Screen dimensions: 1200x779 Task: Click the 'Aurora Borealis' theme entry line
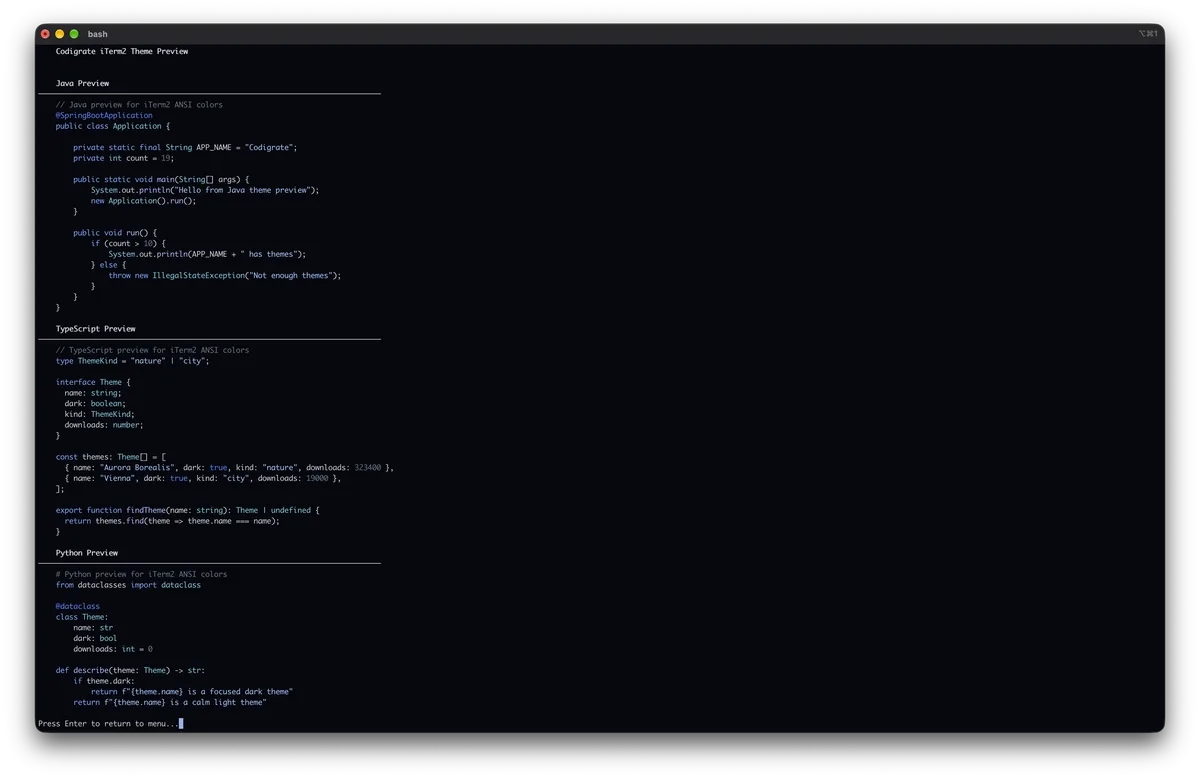[229, 467]
